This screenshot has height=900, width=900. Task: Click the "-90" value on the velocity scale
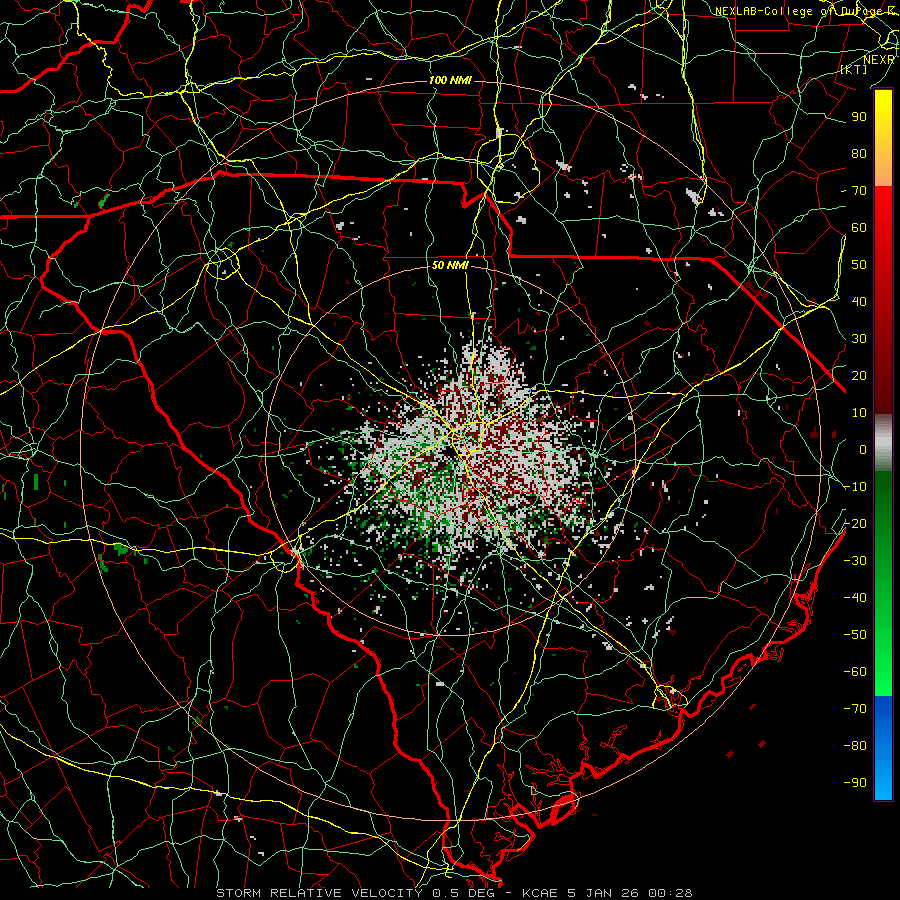pyautogui.click(x=855, y=783)
